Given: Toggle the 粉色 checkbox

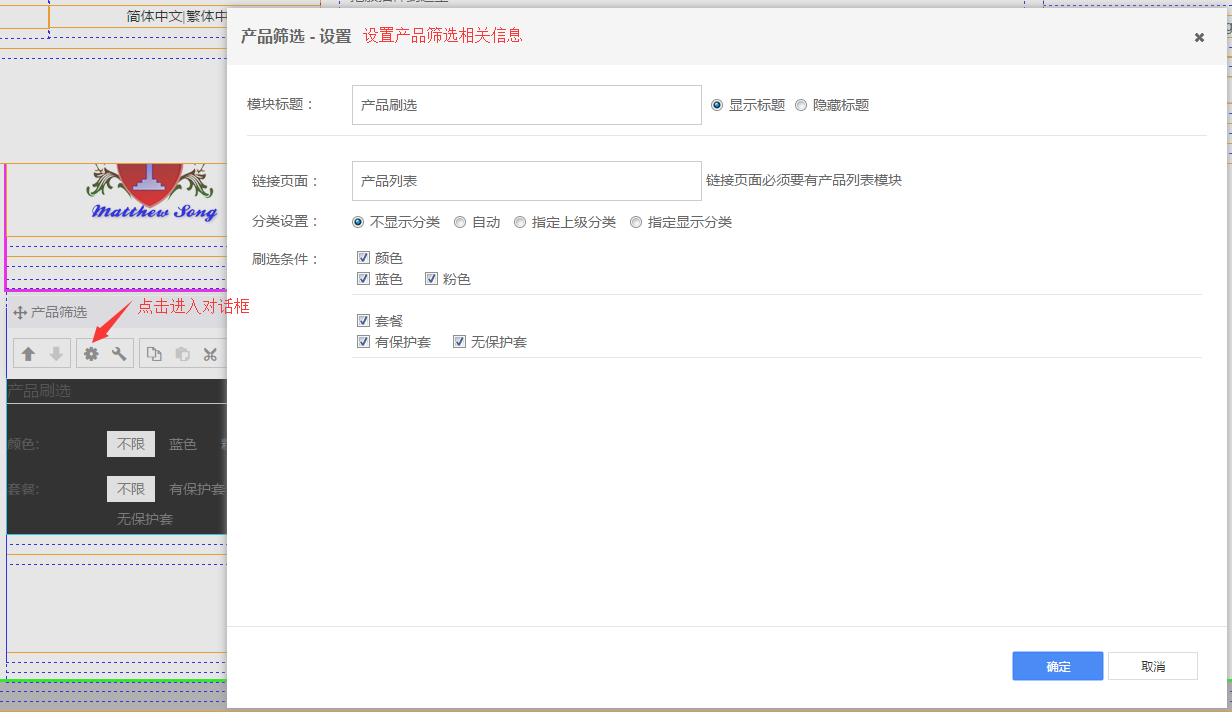Looking at the screenshot, I should [431, 279].
